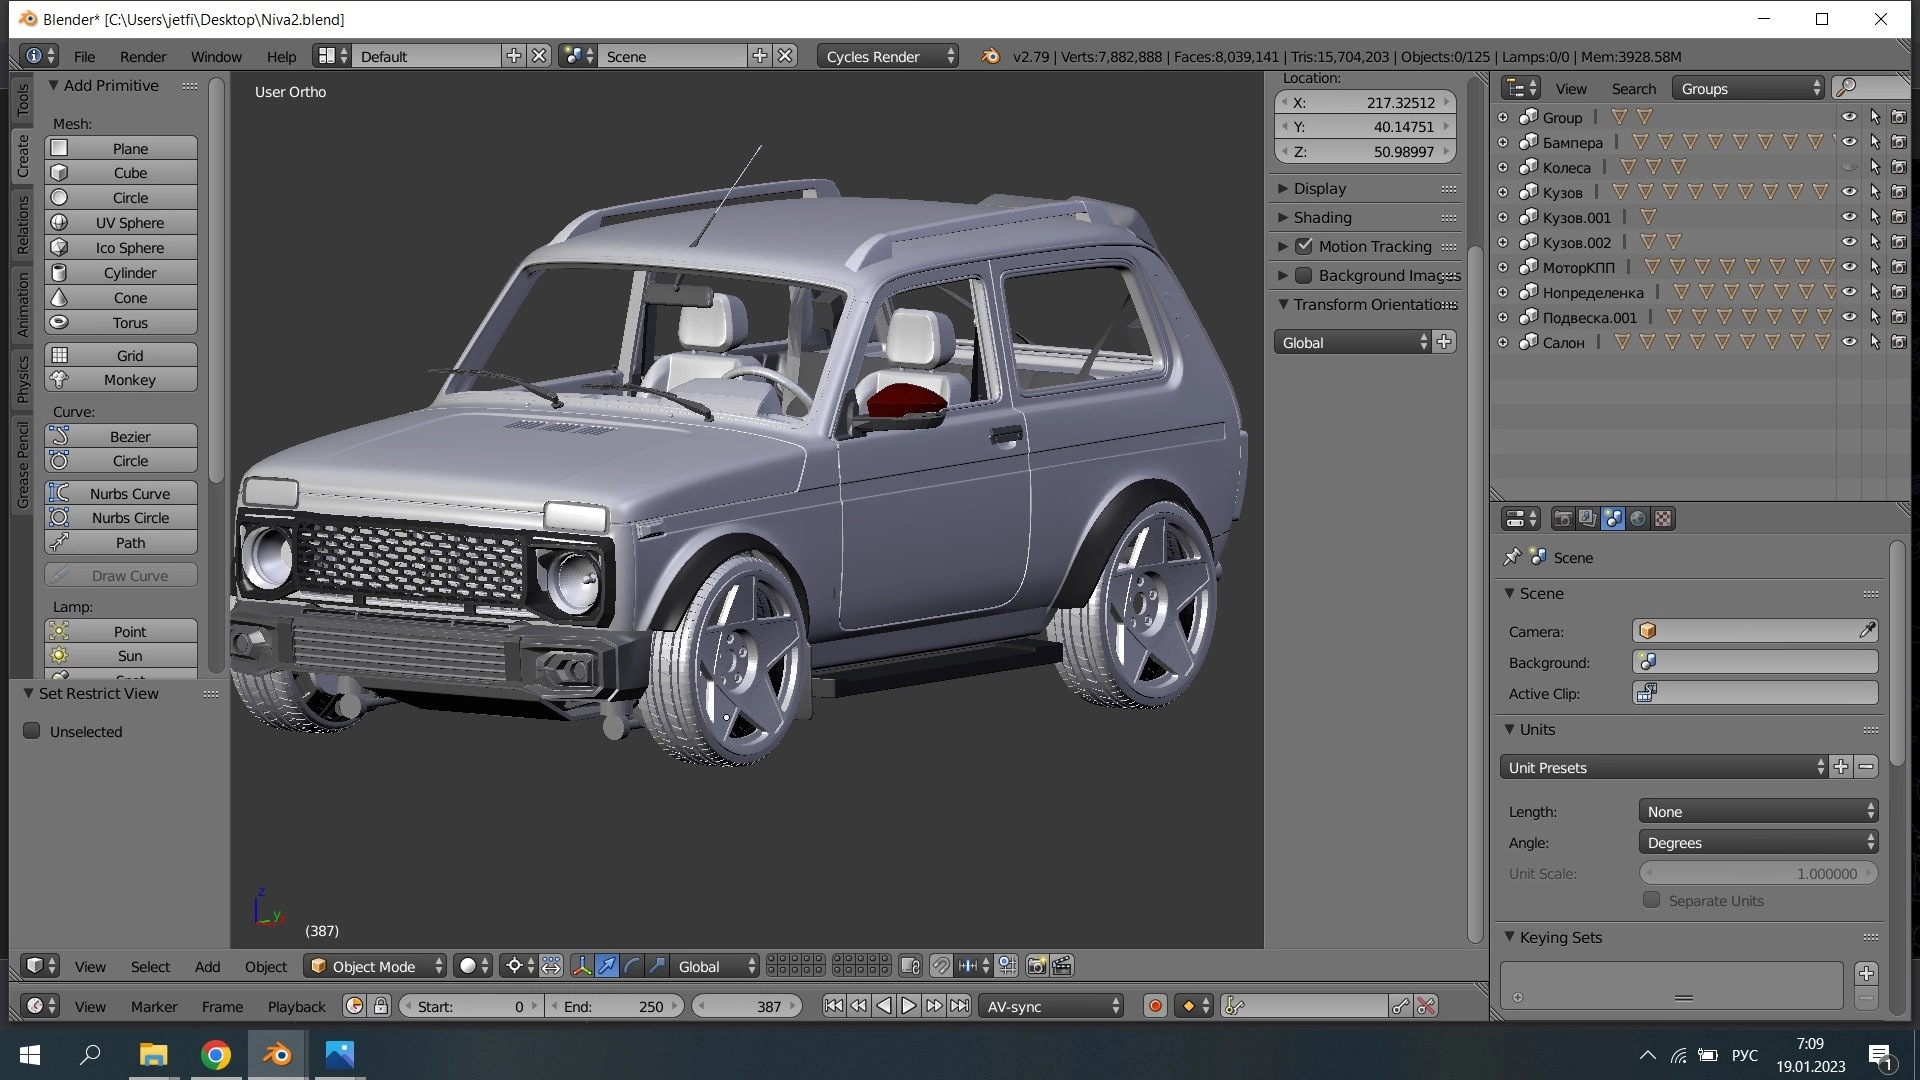Click OpenGL render animation clapper icon
The width and height of the screenshot is (1920, 1080).
1062,966
